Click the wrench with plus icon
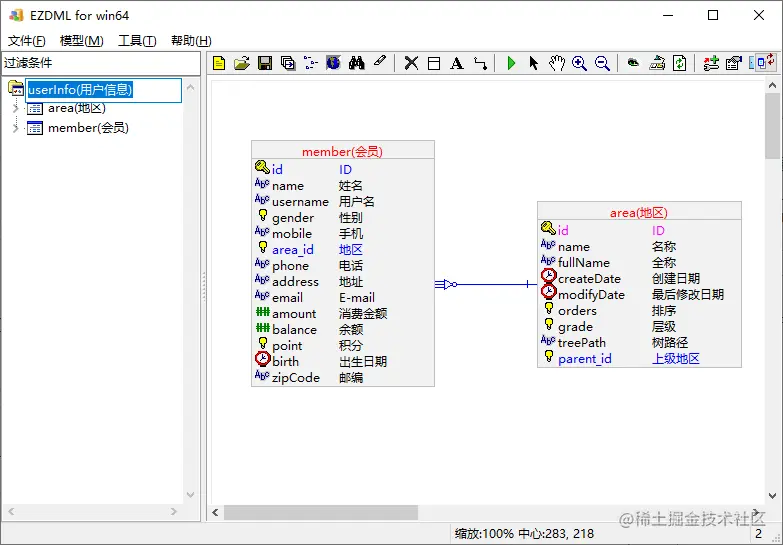This screenshot has height=545, width=783. tap(711, 63)
